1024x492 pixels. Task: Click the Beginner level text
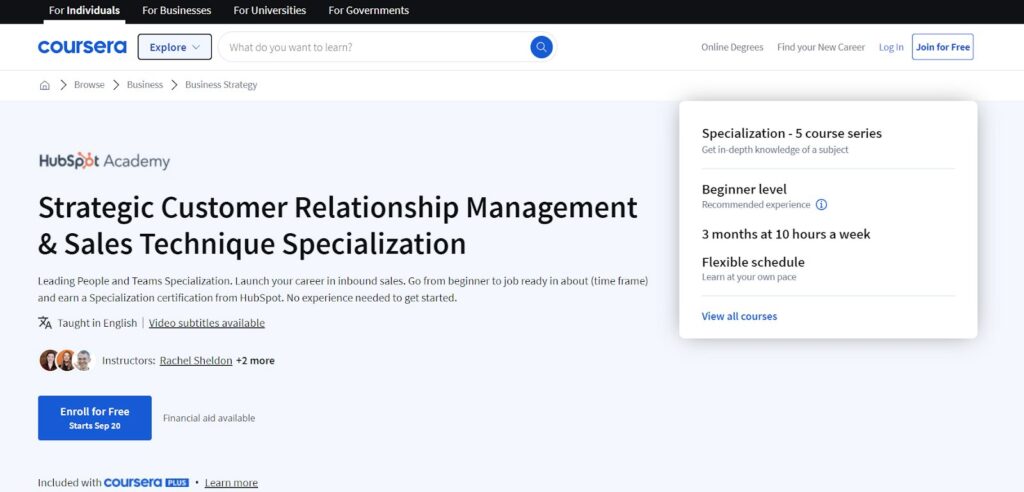(744, 189)
